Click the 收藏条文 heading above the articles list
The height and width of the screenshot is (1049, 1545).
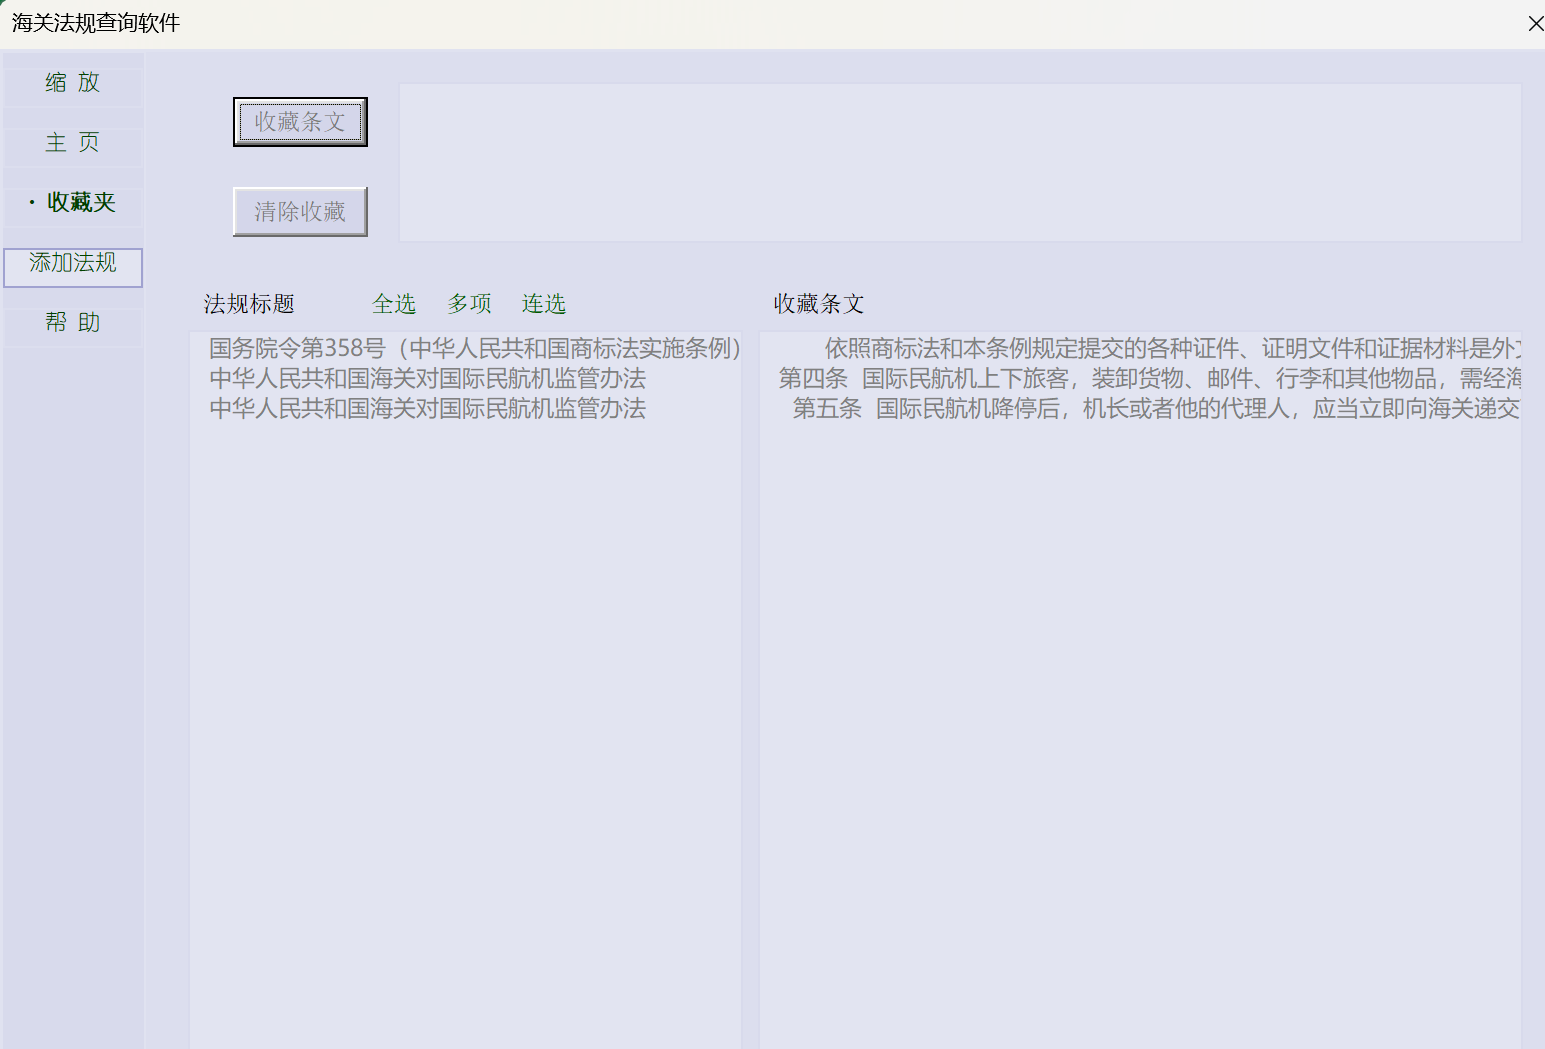[818, 304]
